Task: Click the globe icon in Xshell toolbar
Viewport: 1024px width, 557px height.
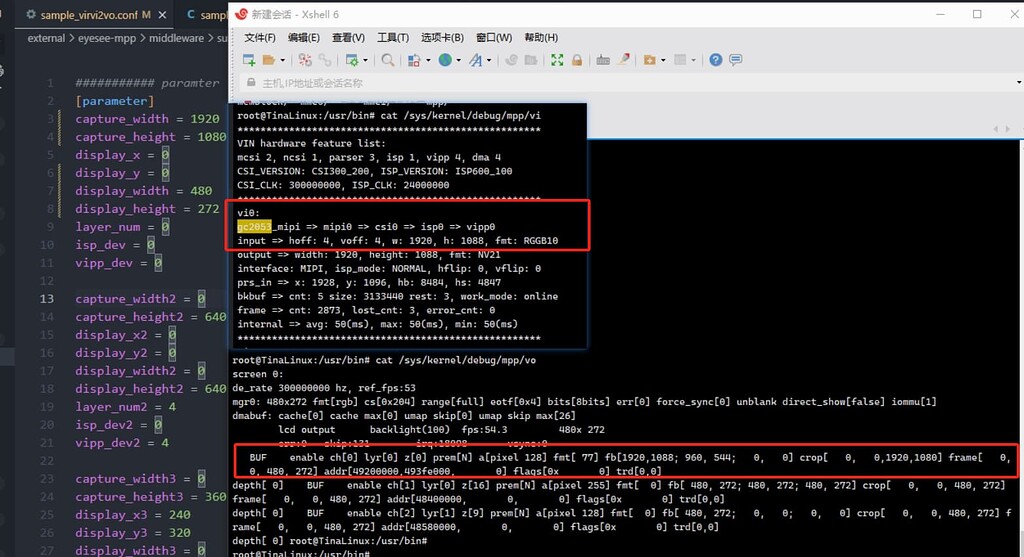Action: [445, 60]
